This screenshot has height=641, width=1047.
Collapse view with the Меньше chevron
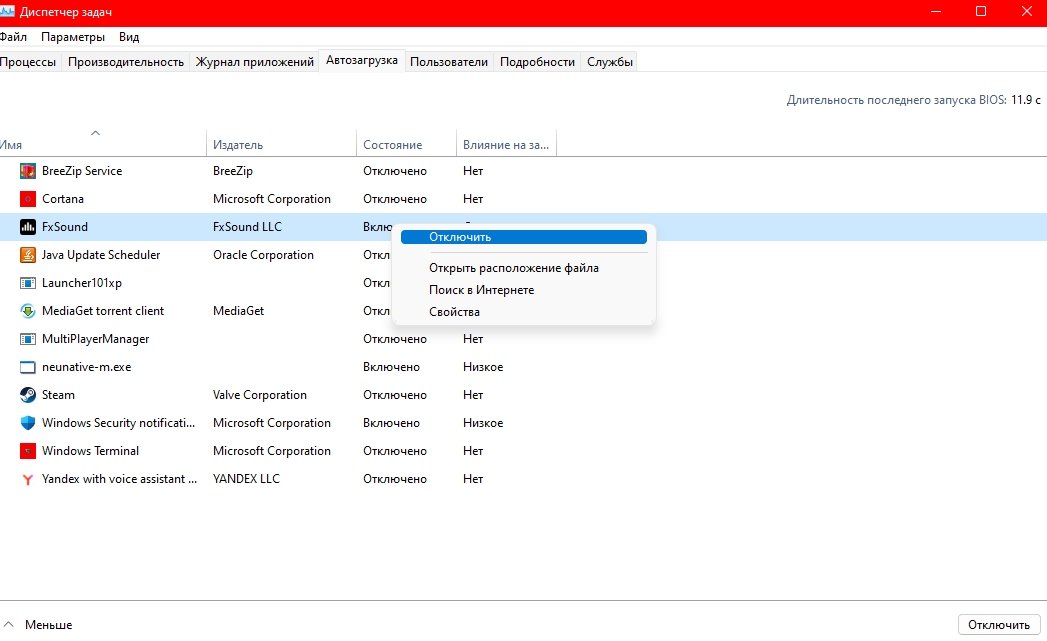tap(8, 624)
